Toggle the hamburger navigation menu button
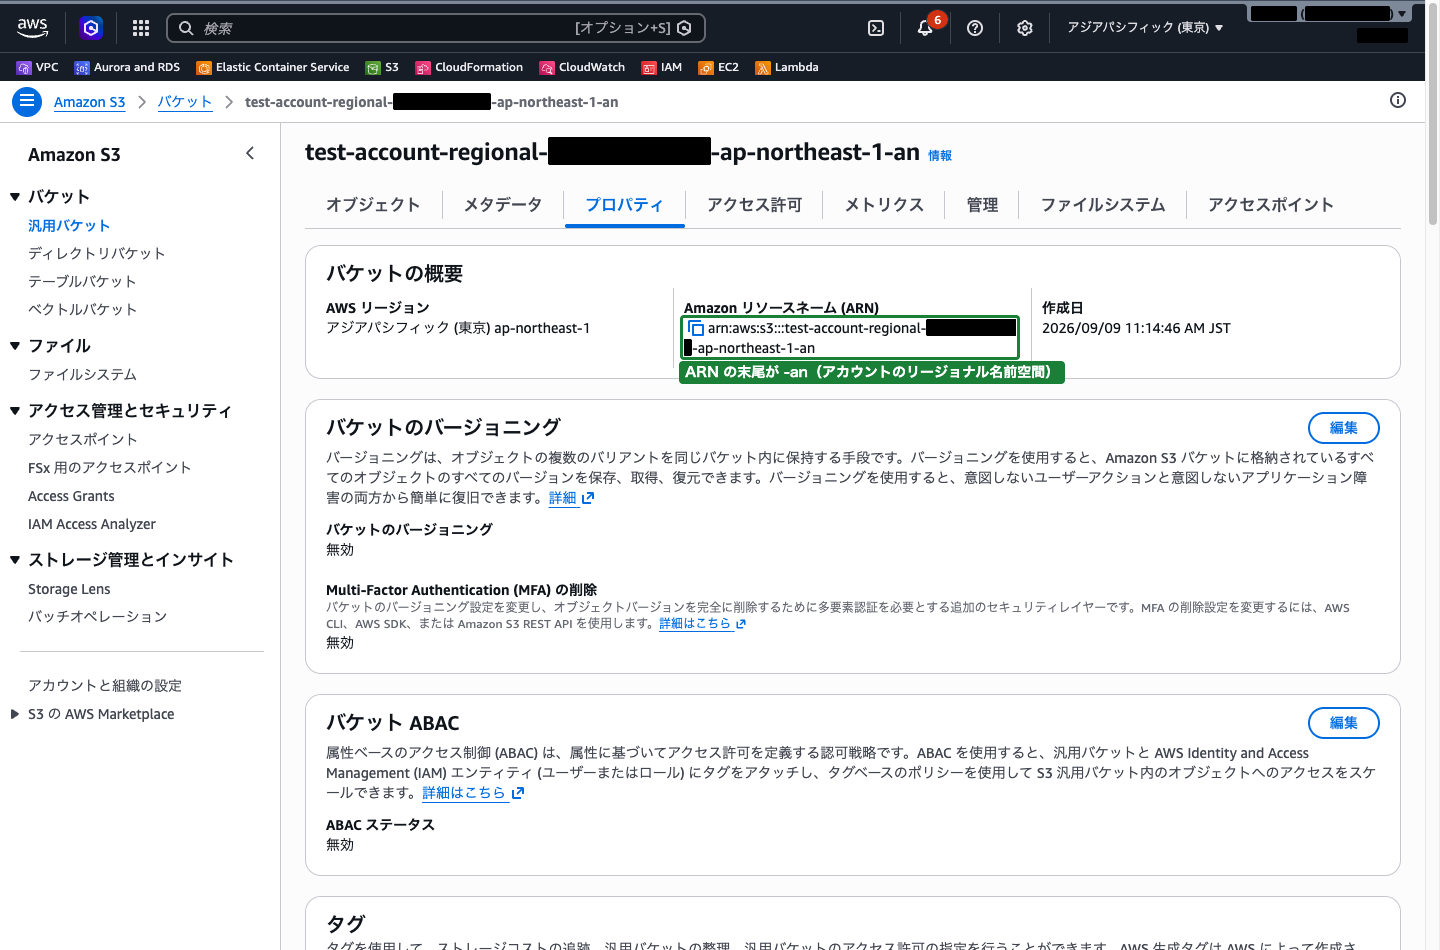The width and height of the screenshot is (1440, 950). pyautogui.click(x=27, y=101)
